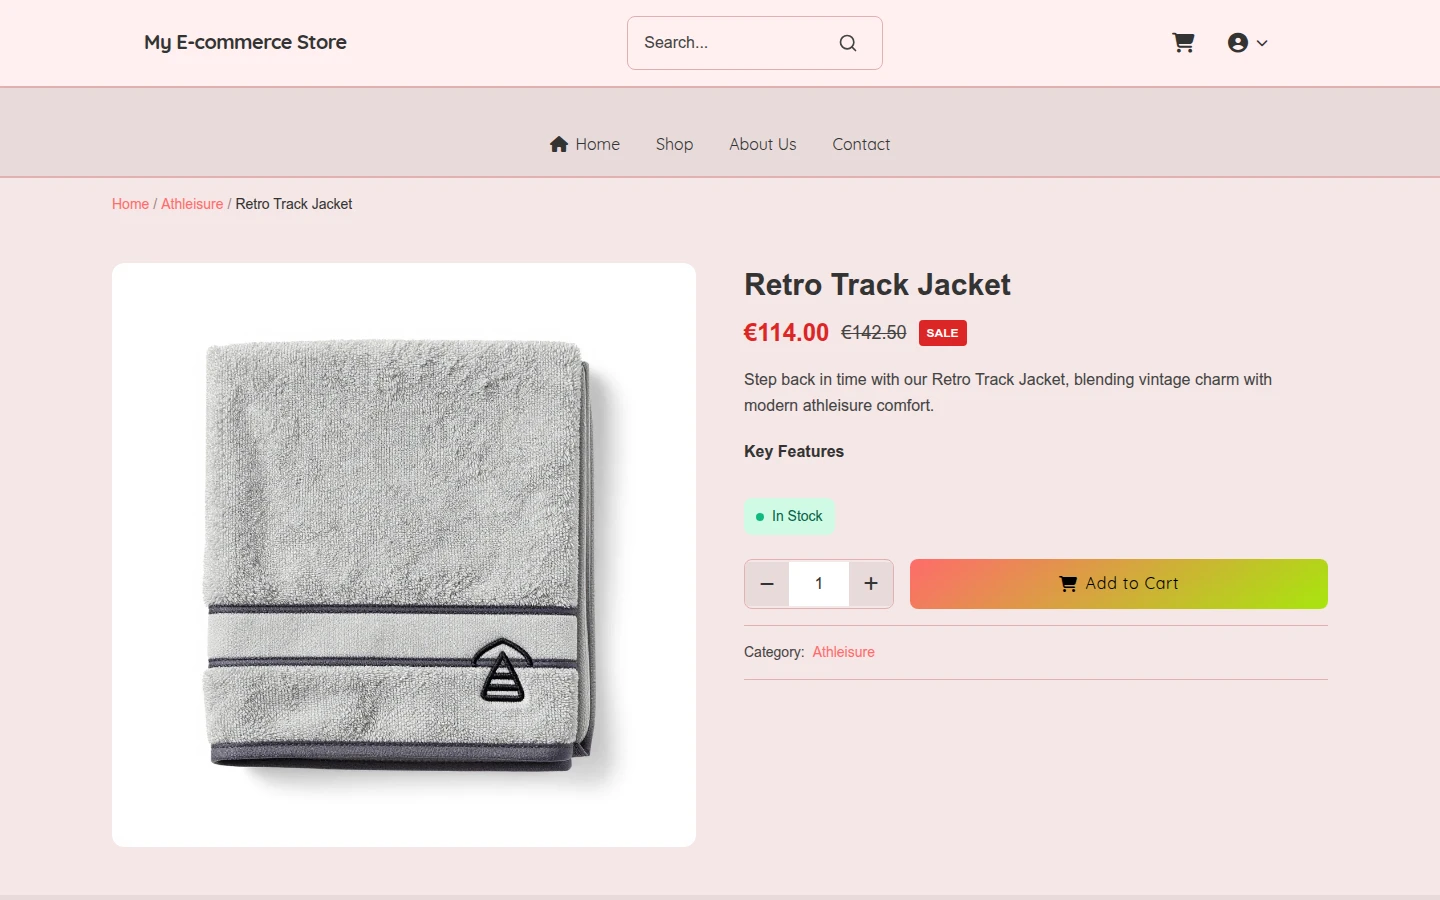The height and width of the screenshot is (900, 1440).
Task: Click the search magnifier icon
Action: [848, 43]
